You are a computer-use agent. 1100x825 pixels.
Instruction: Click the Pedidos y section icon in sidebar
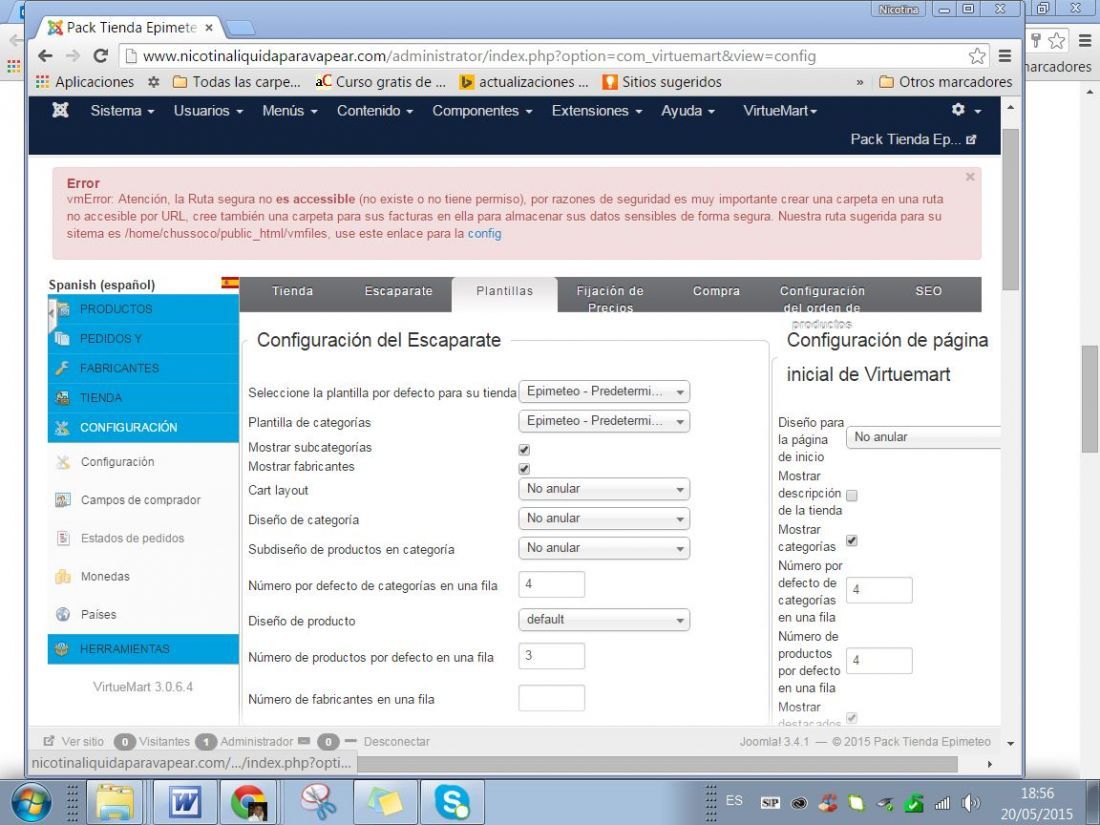click(62, 339)
